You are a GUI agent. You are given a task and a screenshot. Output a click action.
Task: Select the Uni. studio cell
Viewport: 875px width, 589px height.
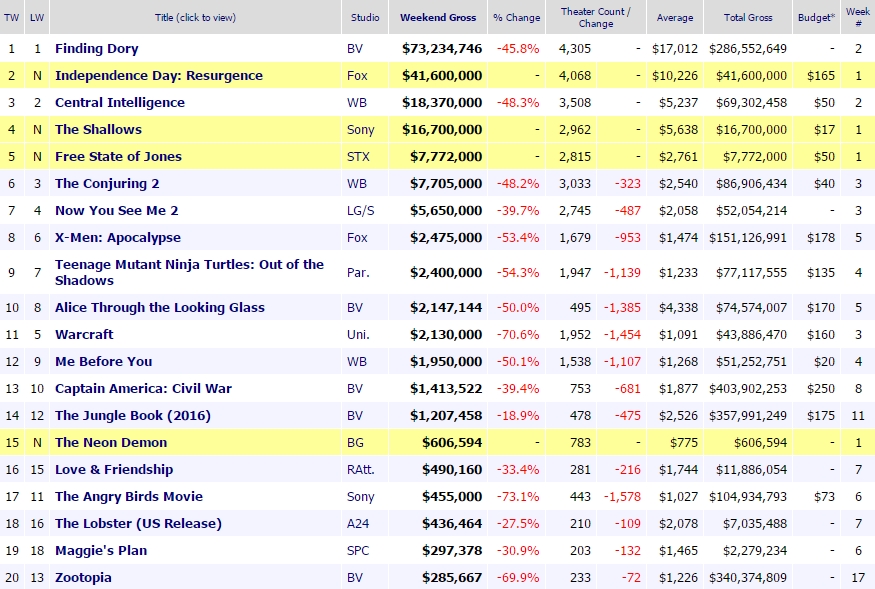pyautogui.click(x=358, y=334)
